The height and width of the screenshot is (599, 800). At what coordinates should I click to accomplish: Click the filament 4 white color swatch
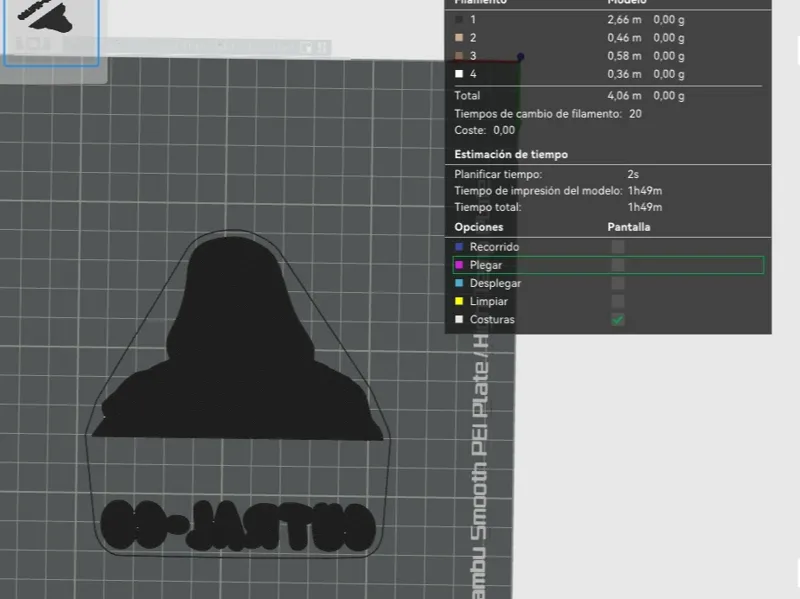(459, 74)
